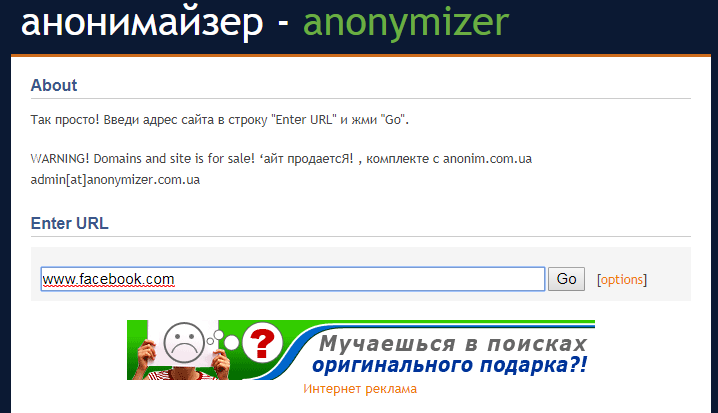Open the [options] link
718x413 pixels.
tap(622, 279)
